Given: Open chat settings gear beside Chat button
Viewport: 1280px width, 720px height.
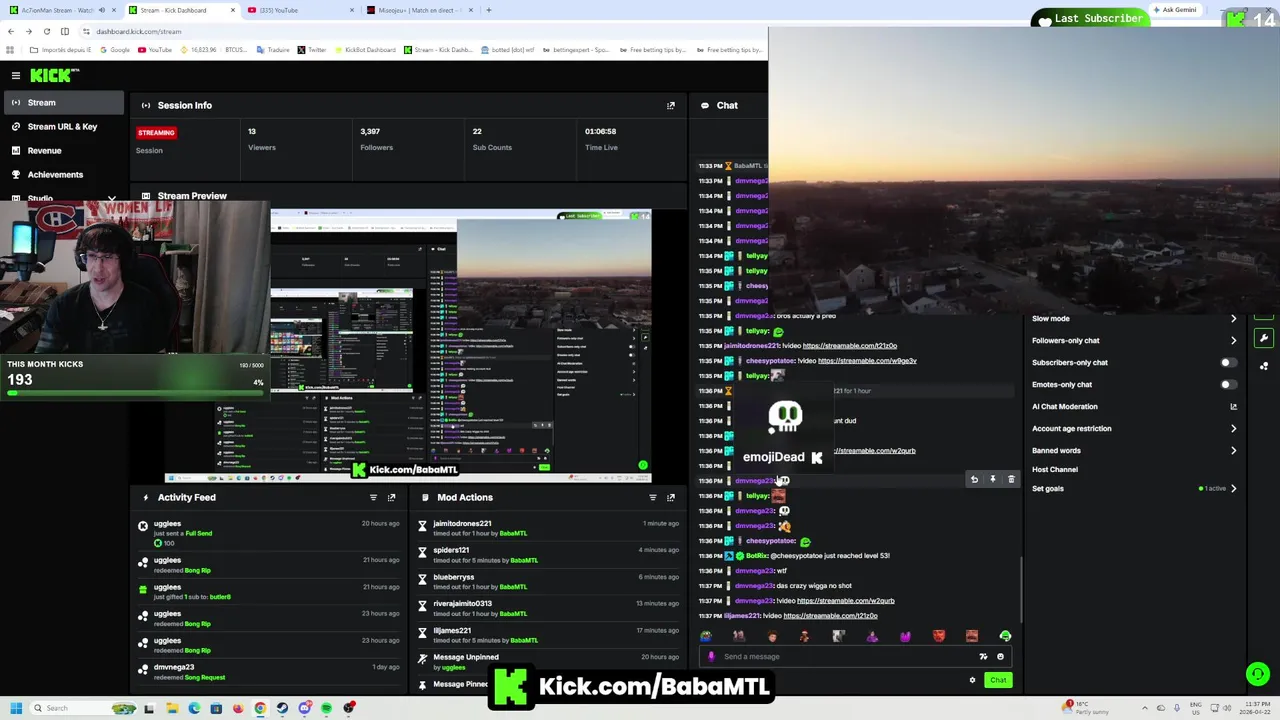Looking at the screenshot, I should point(972,680).
